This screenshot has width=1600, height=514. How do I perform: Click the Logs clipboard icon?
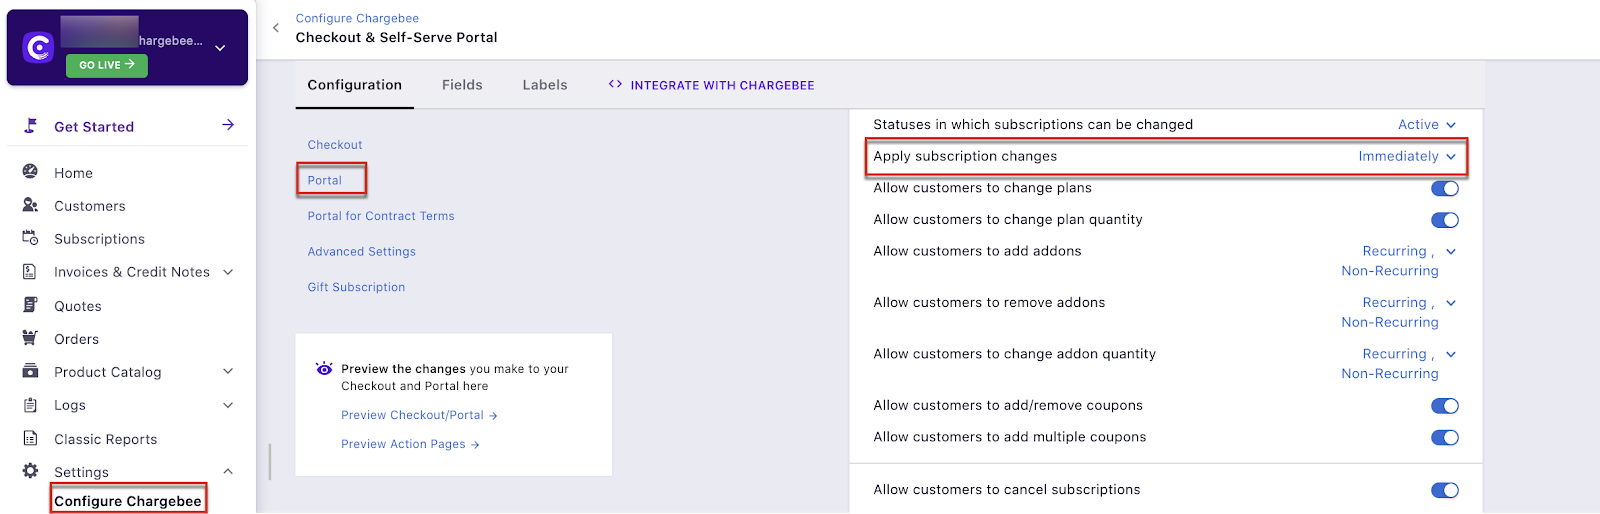[x=30, y=405]
